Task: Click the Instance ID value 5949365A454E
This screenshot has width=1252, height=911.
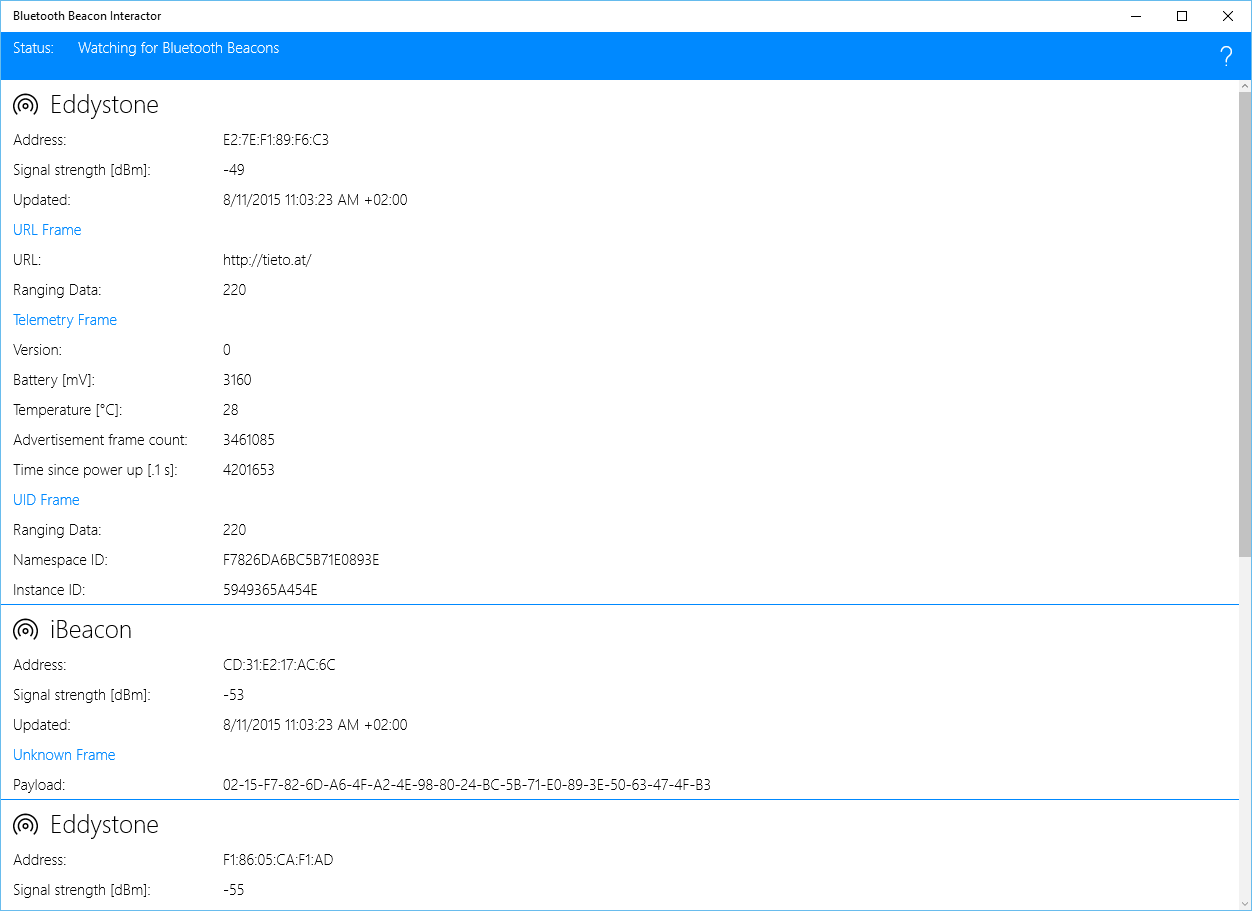Action: (x=270, y=590)
